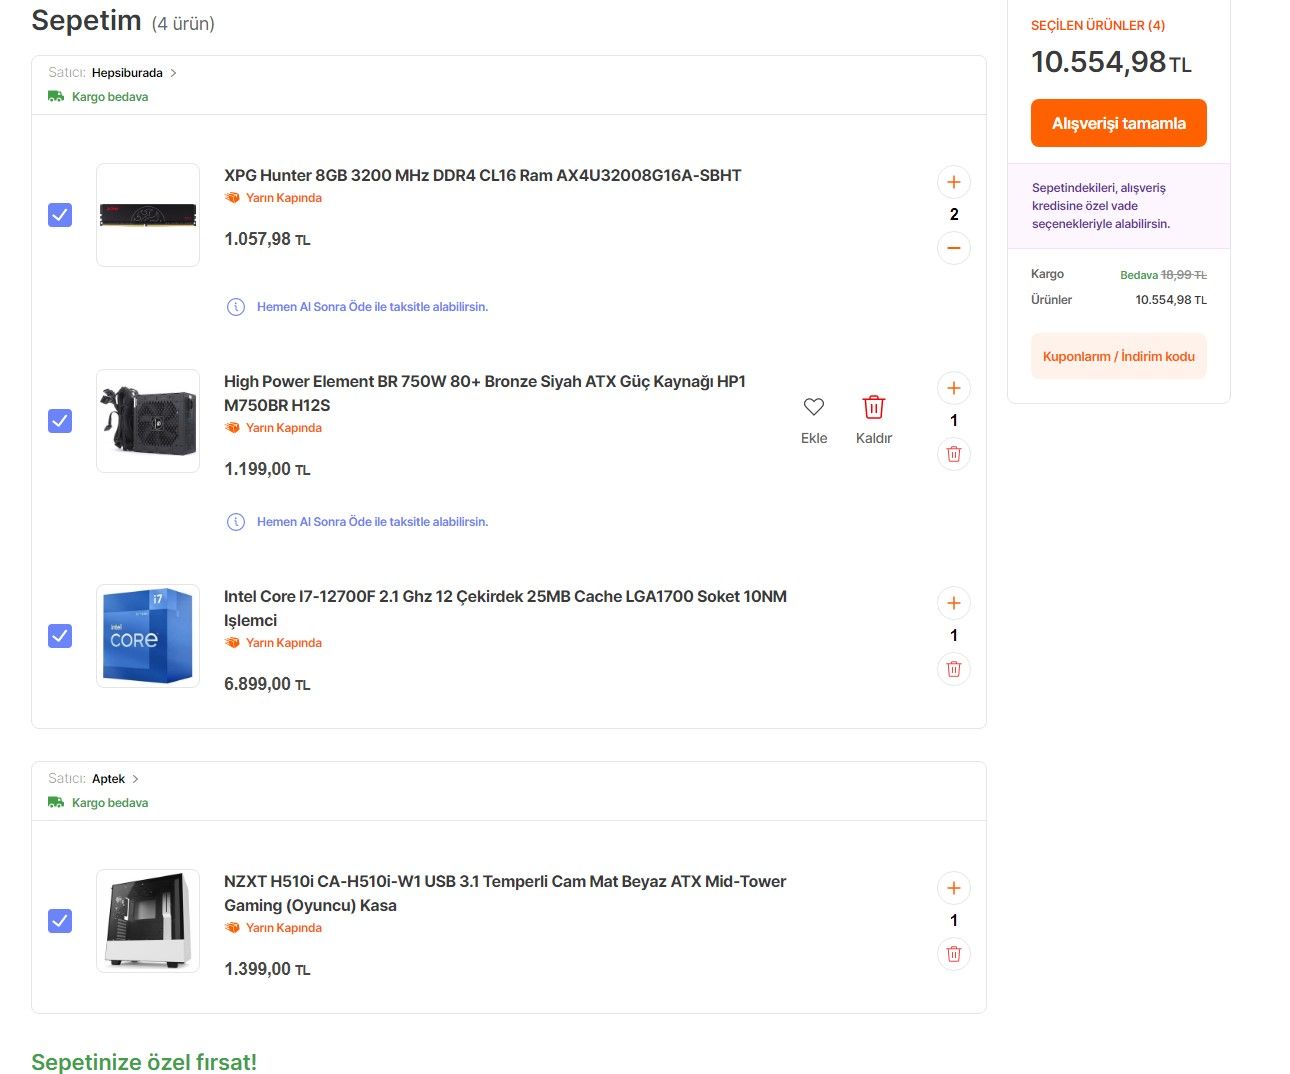Open Hepsiburada seller page via chevron
Viewport: 1290px width, 1074px height.
pos(173,73)
